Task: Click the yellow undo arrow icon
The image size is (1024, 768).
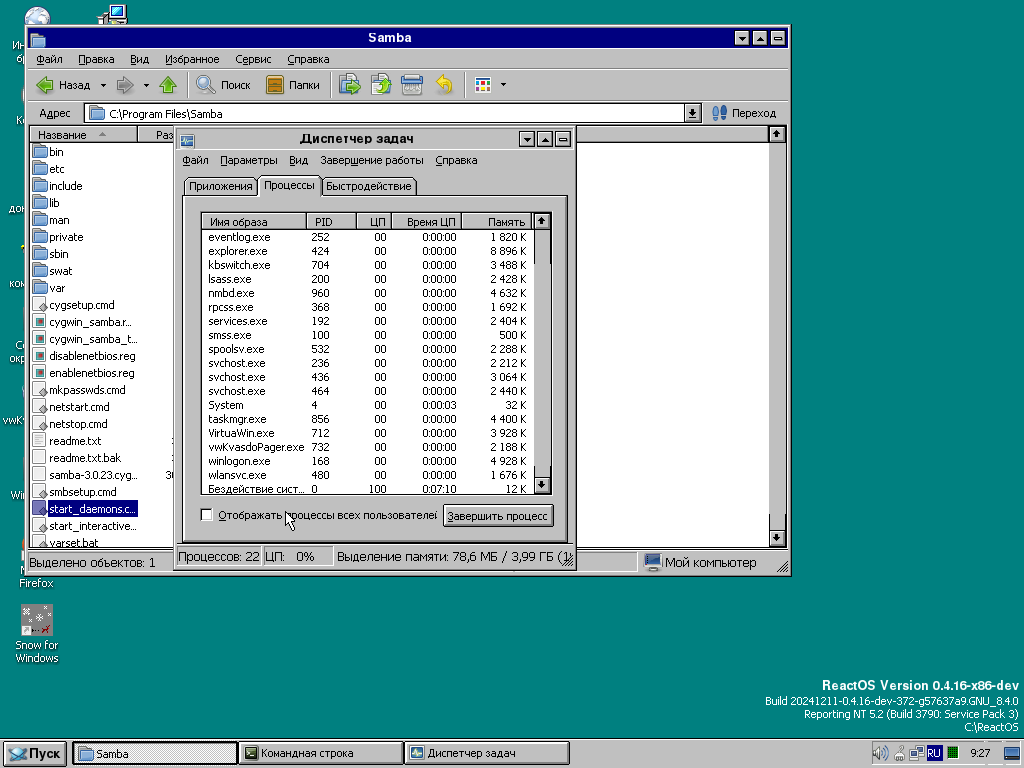Action: pos(444,85)
